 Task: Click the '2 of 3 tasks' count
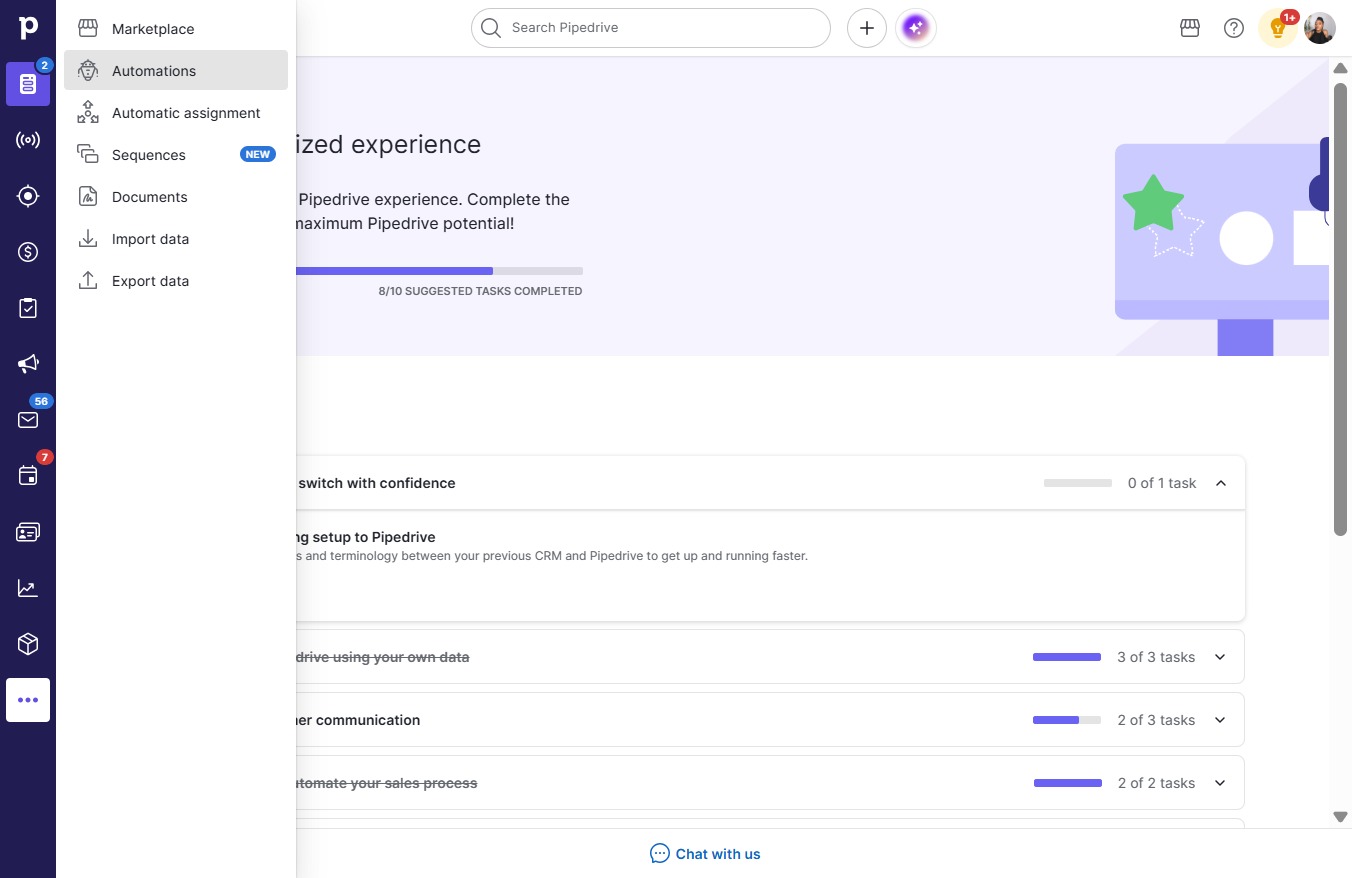pyautogui.click(x=1156, y=720)
